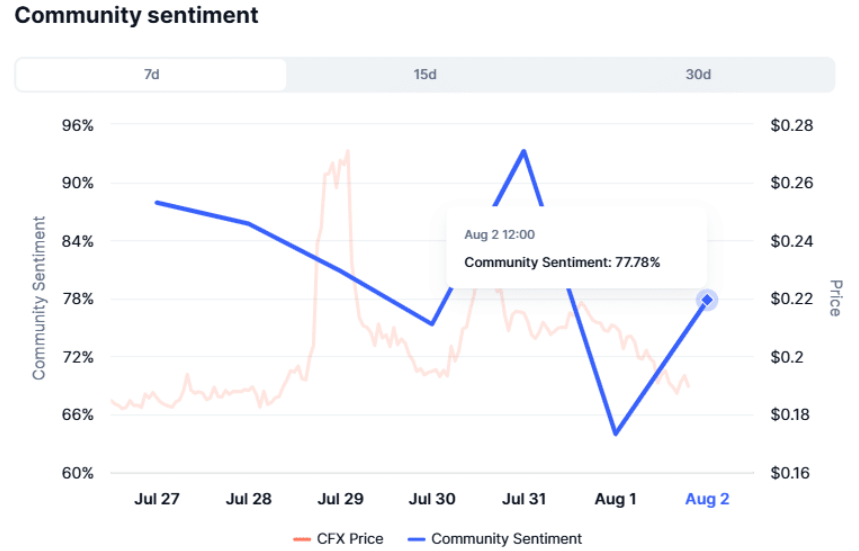The width and height of the screenshot is (859, 551).
Task: Click the Jul 28 sentiment line point
Action: tap(249, 223)
